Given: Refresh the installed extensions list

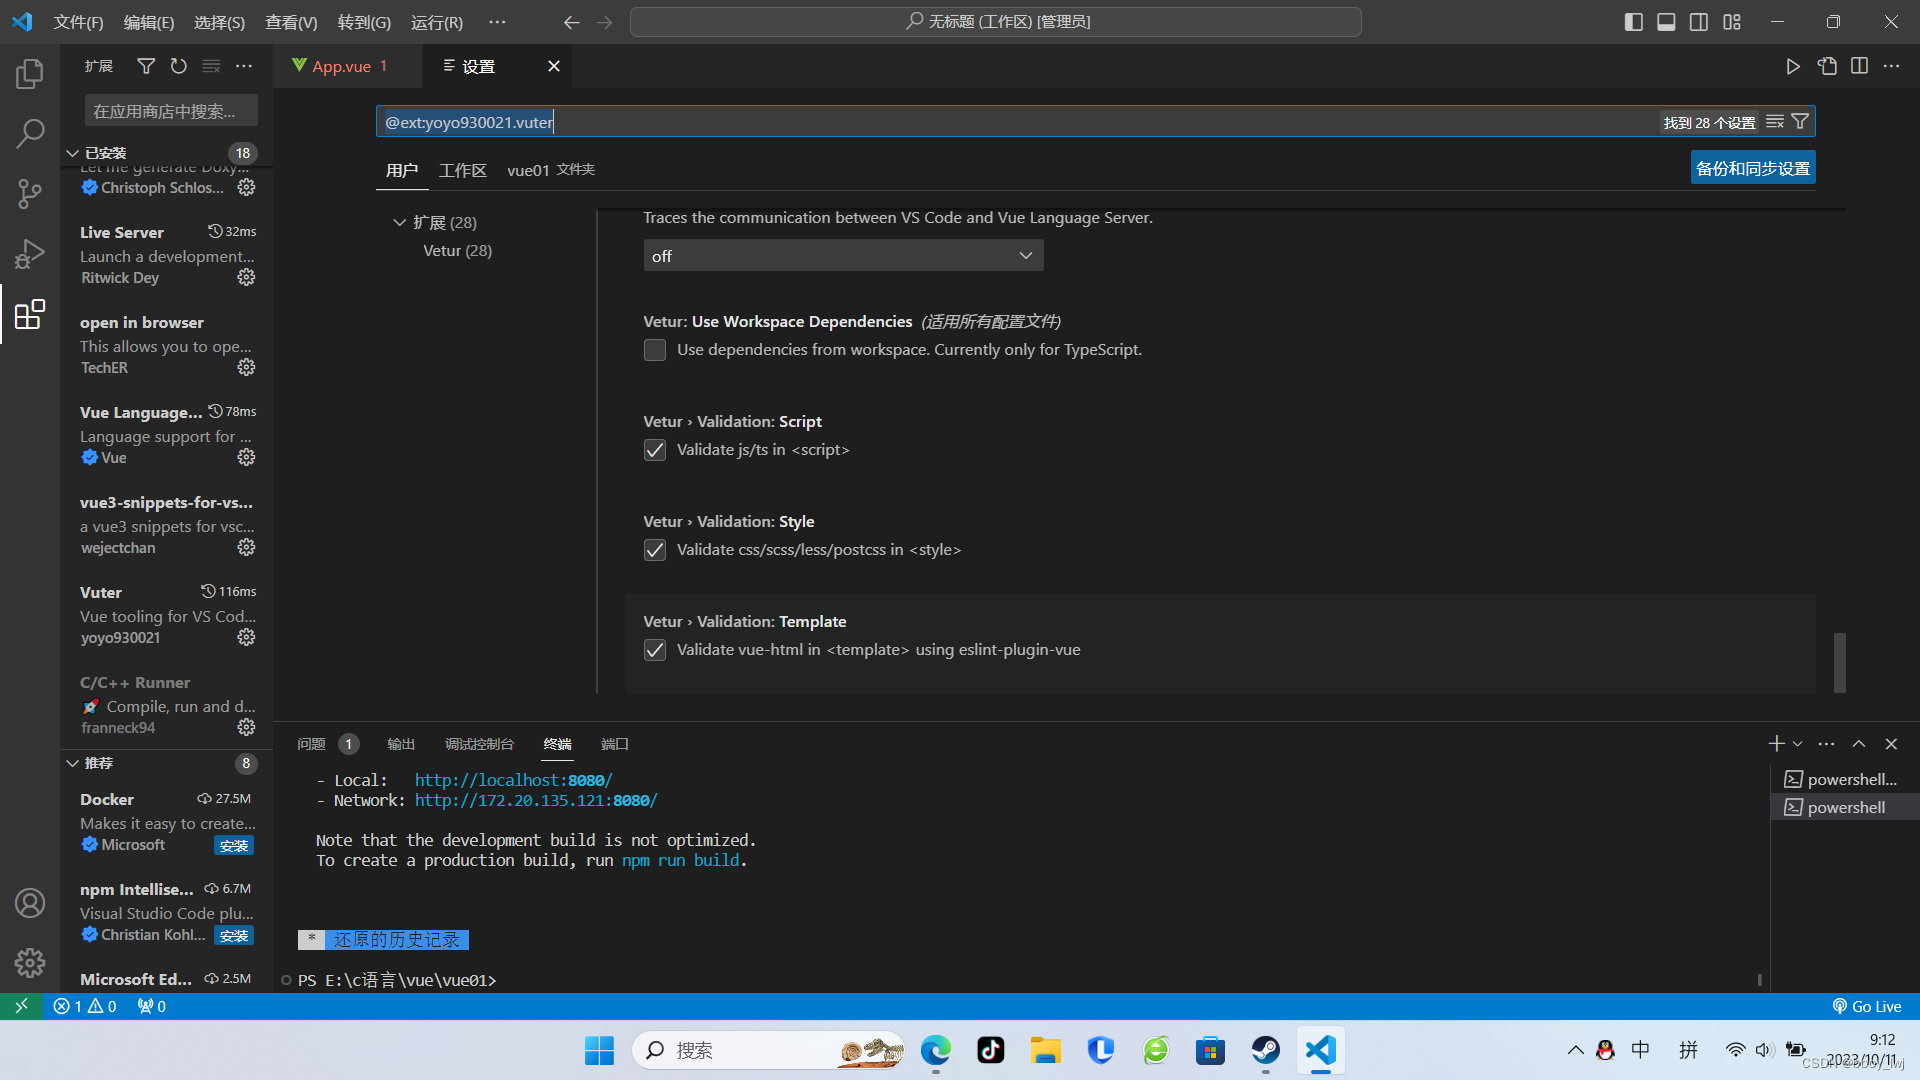Looking at the screenshot, I should pos(178,66).
